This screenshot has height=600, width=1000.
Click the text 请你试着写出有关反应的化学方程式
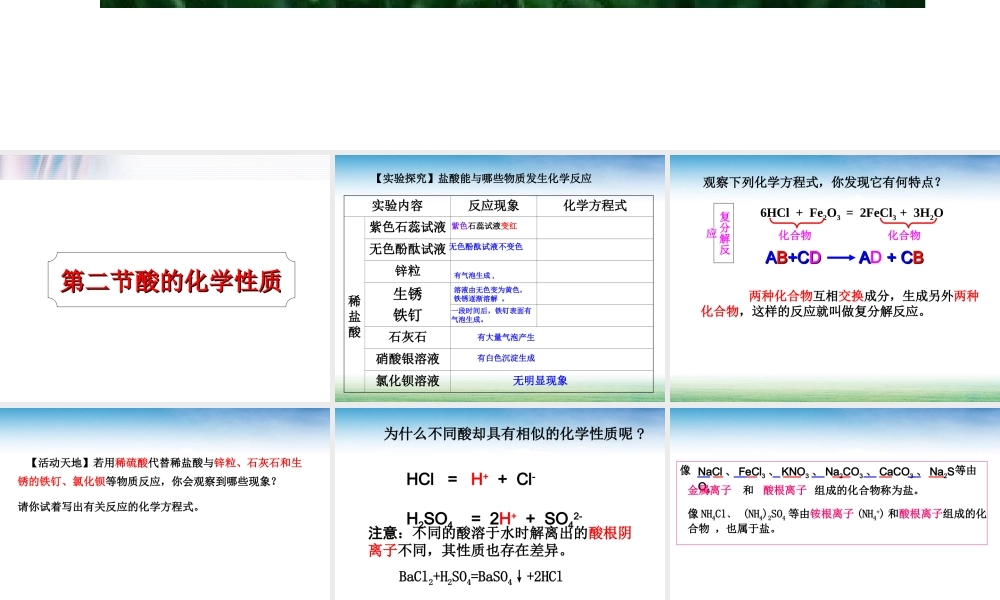(x=108, y=507)
